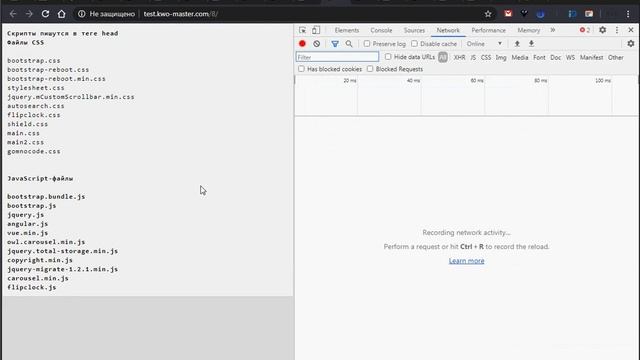The height and width of the screenshot is (360, 640).
Task: Click bootstrap.bundle.js text on page
Action: [x=46, y=197]
